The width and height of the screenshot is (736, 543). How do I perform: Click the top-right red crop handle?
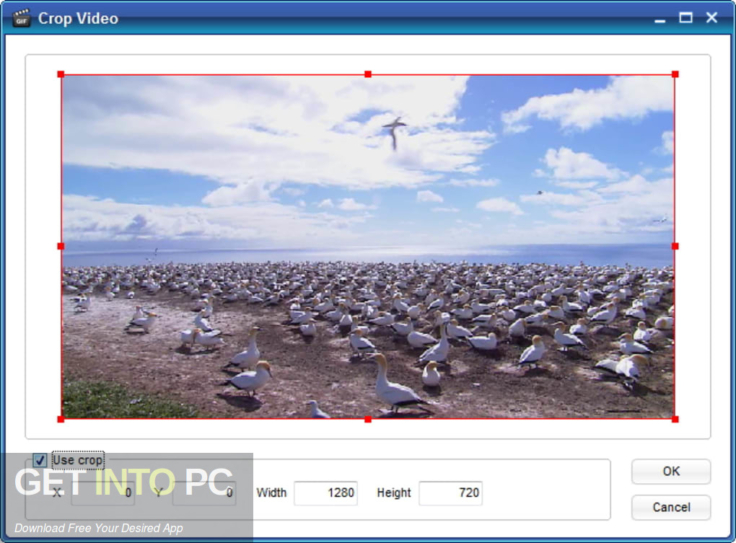pyautogui.click(x=675, y=74)
